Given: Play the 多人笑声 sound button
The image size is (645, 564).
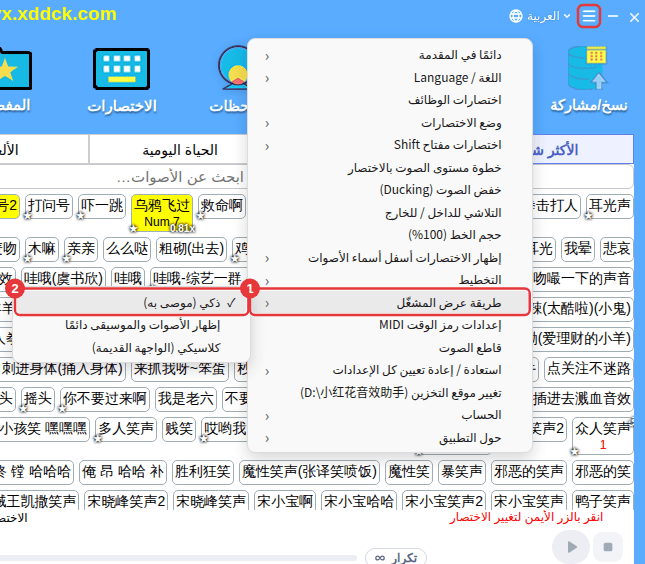Looking at the screenshot, I should coord(126,429).
